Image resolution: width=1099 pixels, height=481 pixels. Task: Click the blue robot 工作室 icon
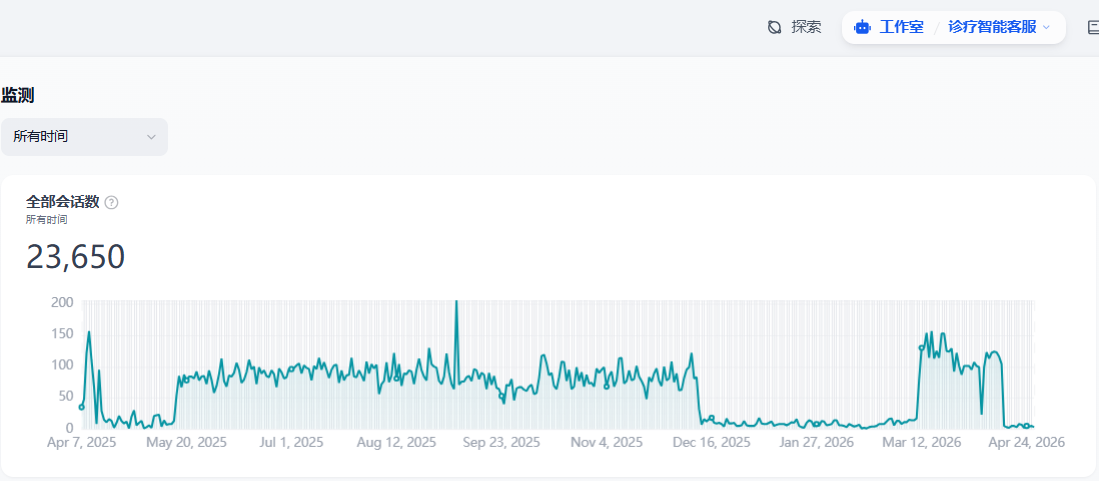pos(862,27)
